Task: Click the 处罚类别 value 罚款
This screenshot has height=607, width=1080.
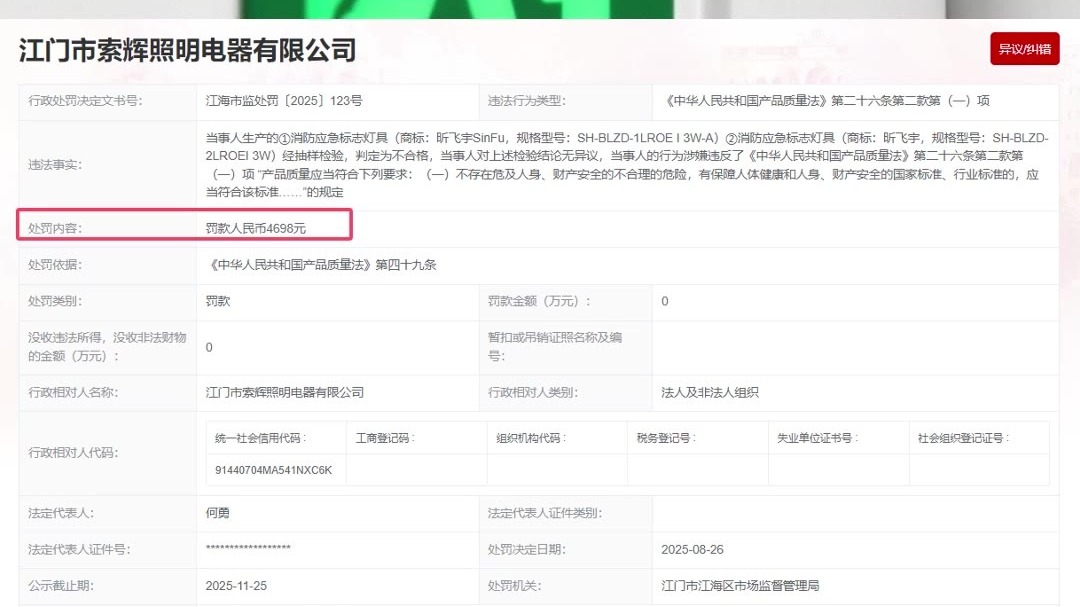Action: [218, 301]
